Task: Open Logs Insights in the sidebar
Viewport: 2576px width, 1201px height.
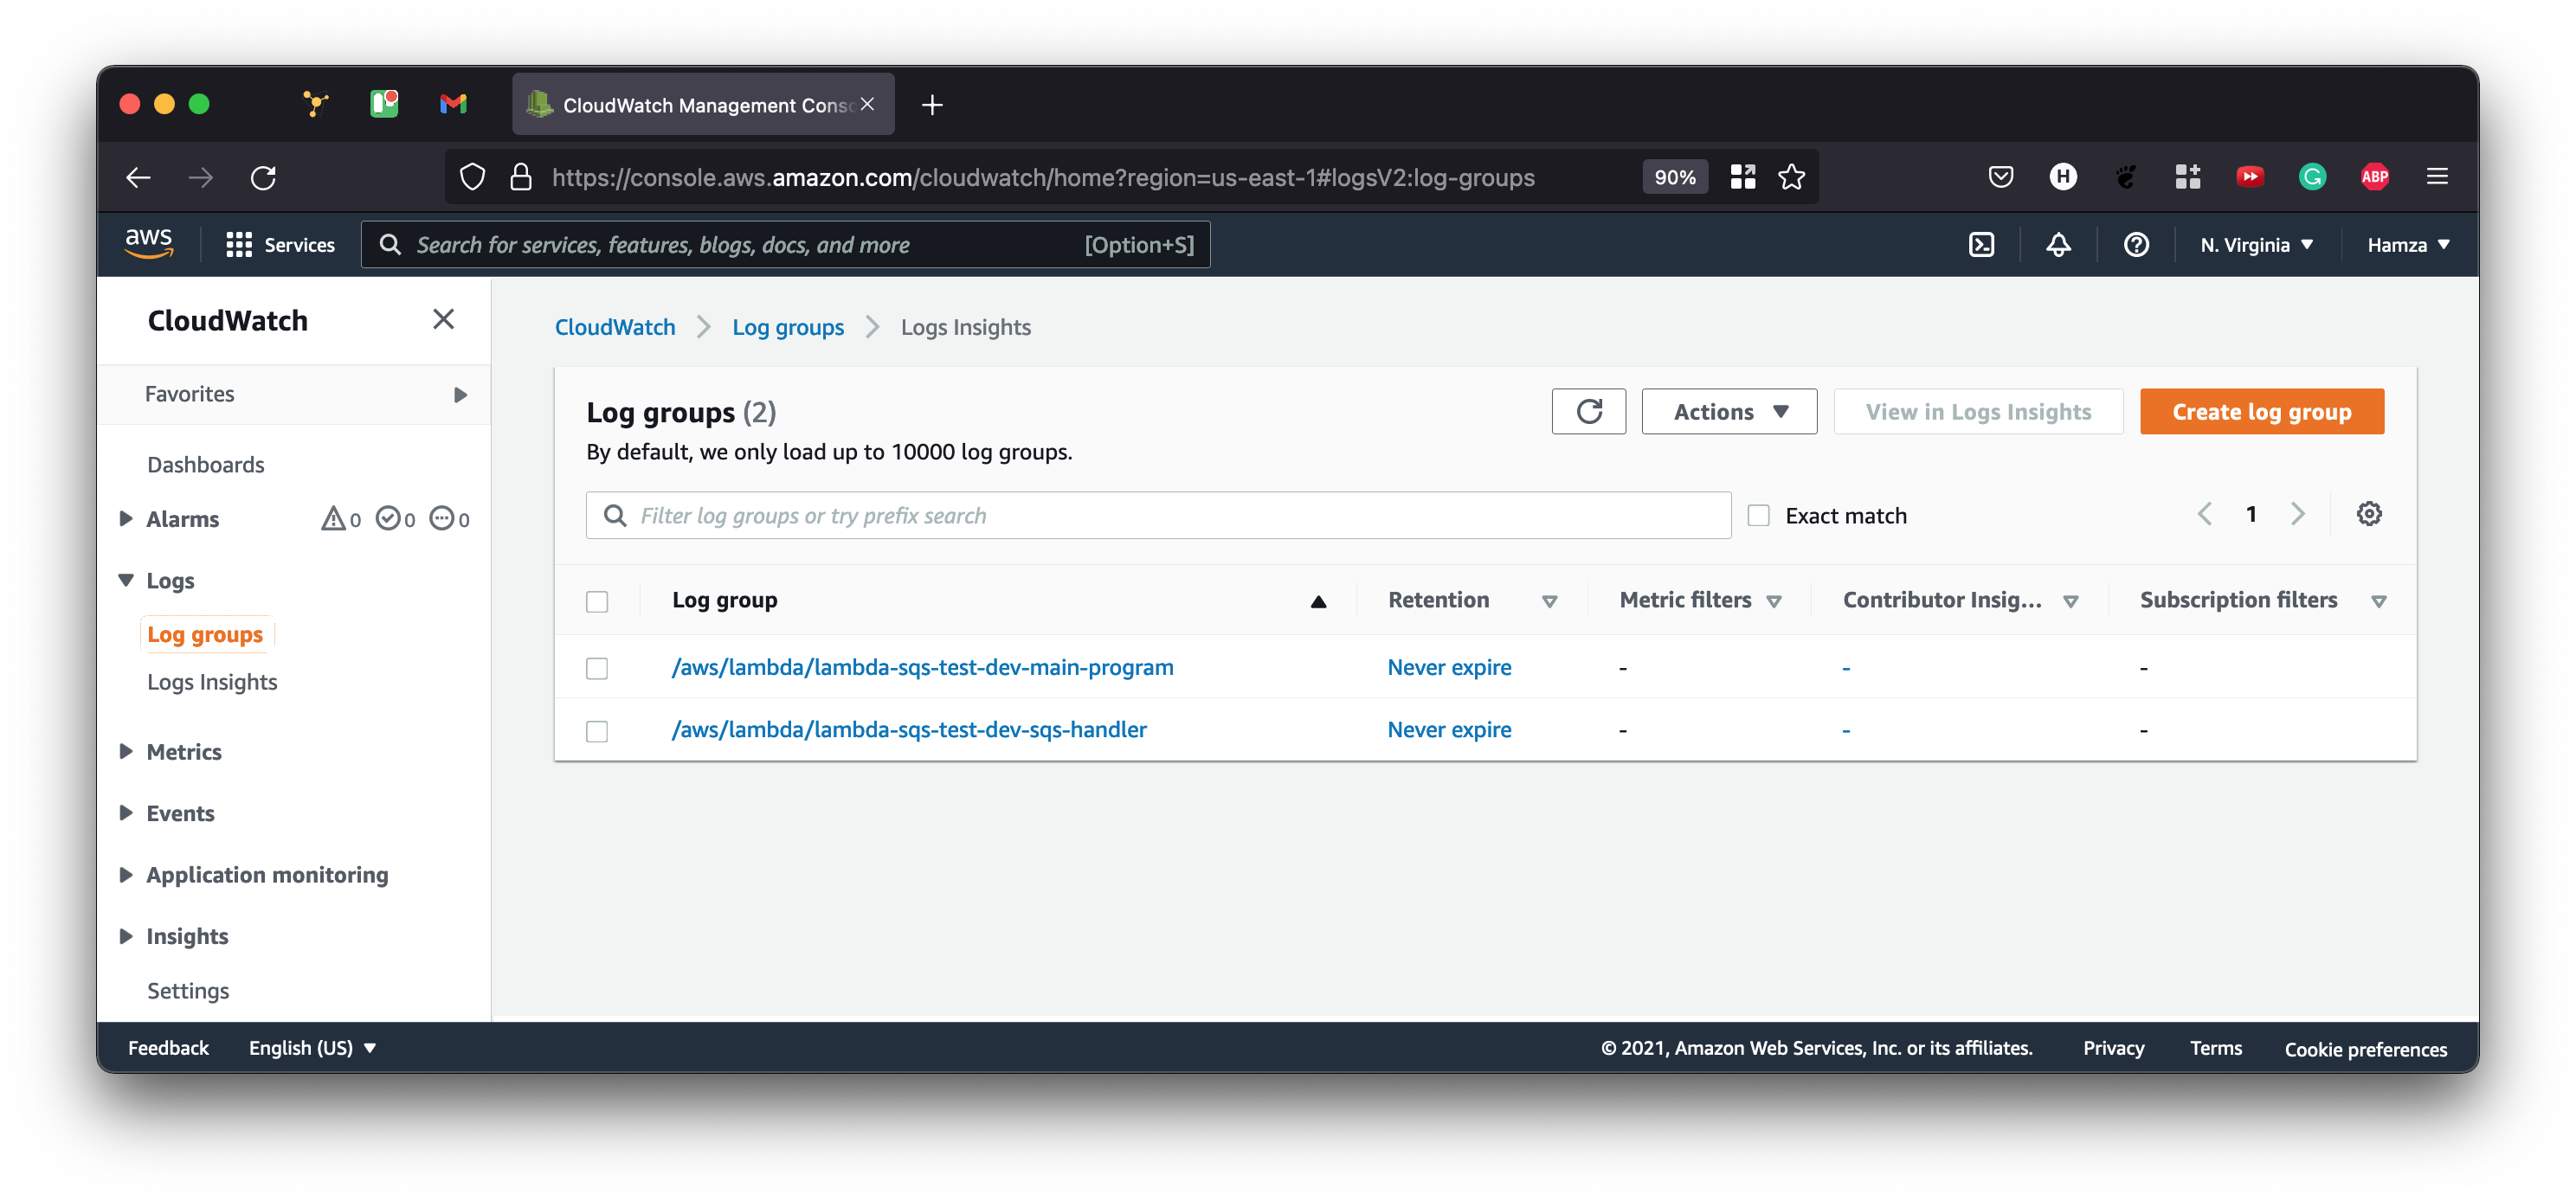Action: (x=212, y=682)
